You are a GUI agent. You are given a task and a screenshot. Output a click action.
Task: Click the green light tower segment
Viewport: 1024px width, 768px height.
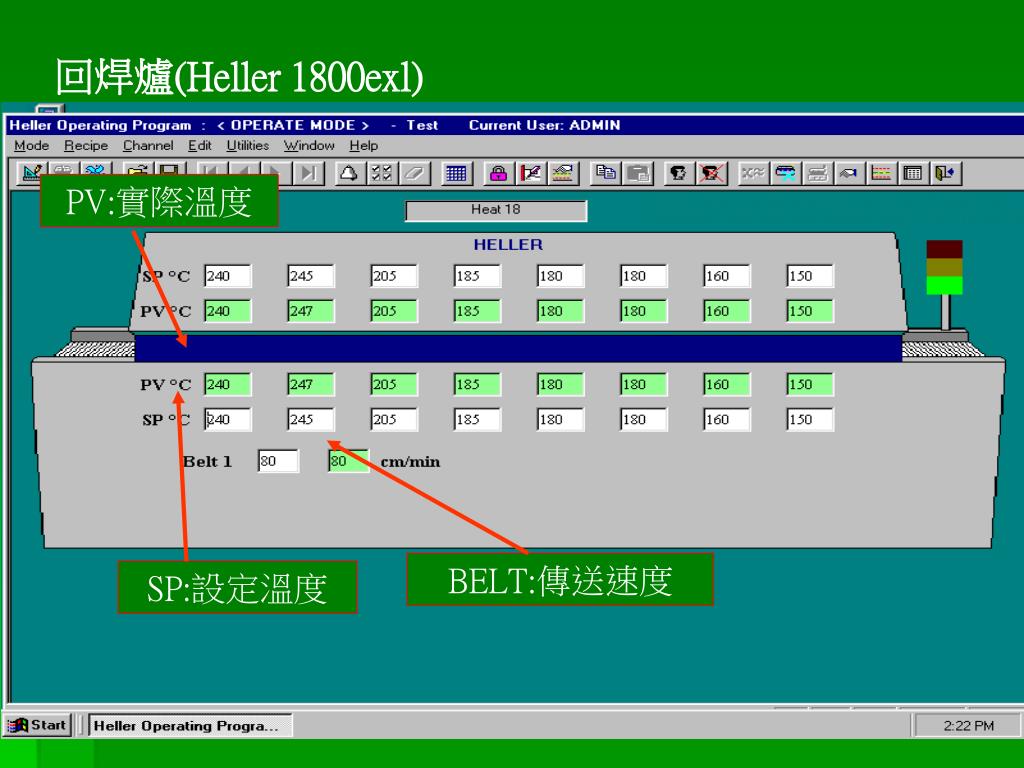[944, 285]
